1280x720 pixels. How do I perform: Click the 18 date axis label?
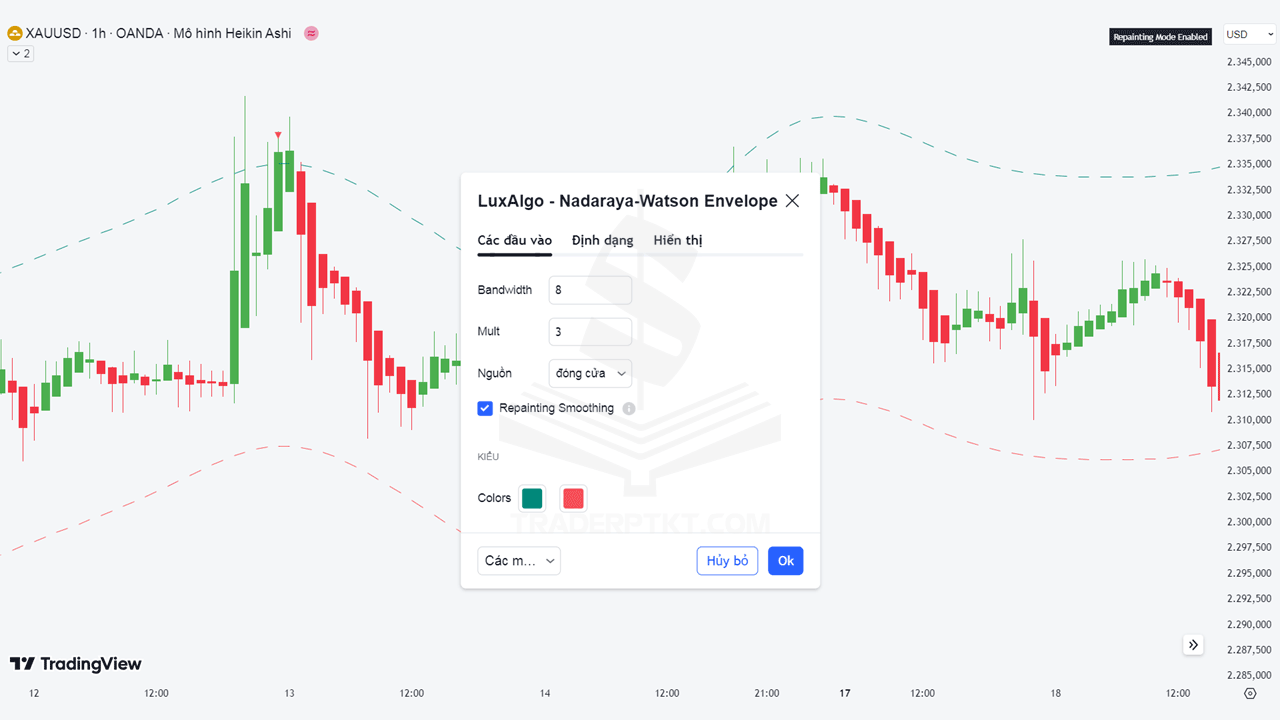point(1055,693)
